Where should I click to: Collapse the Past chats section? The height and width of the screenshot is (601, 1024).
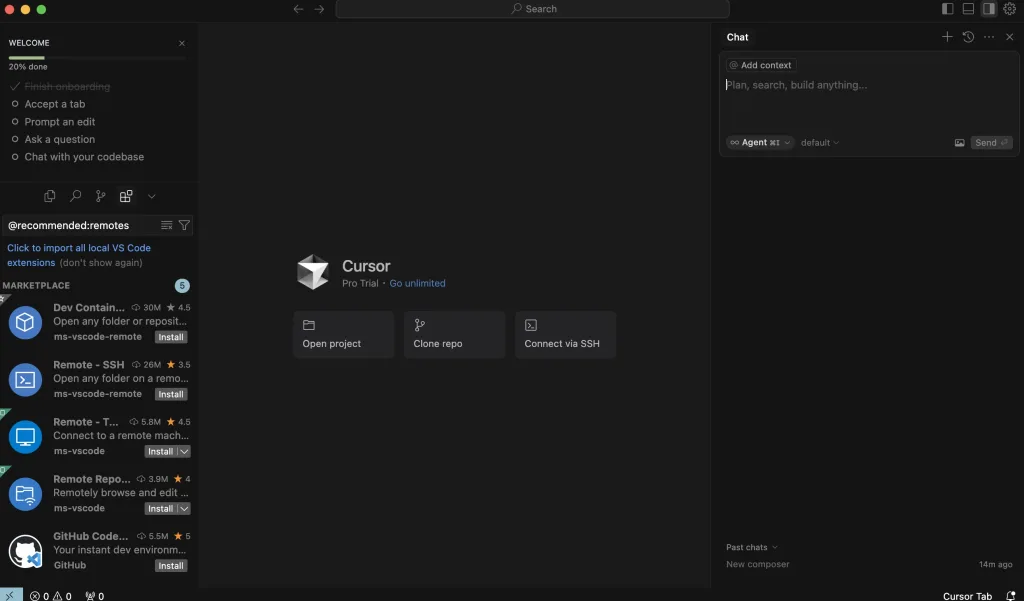tap(752, 547)
